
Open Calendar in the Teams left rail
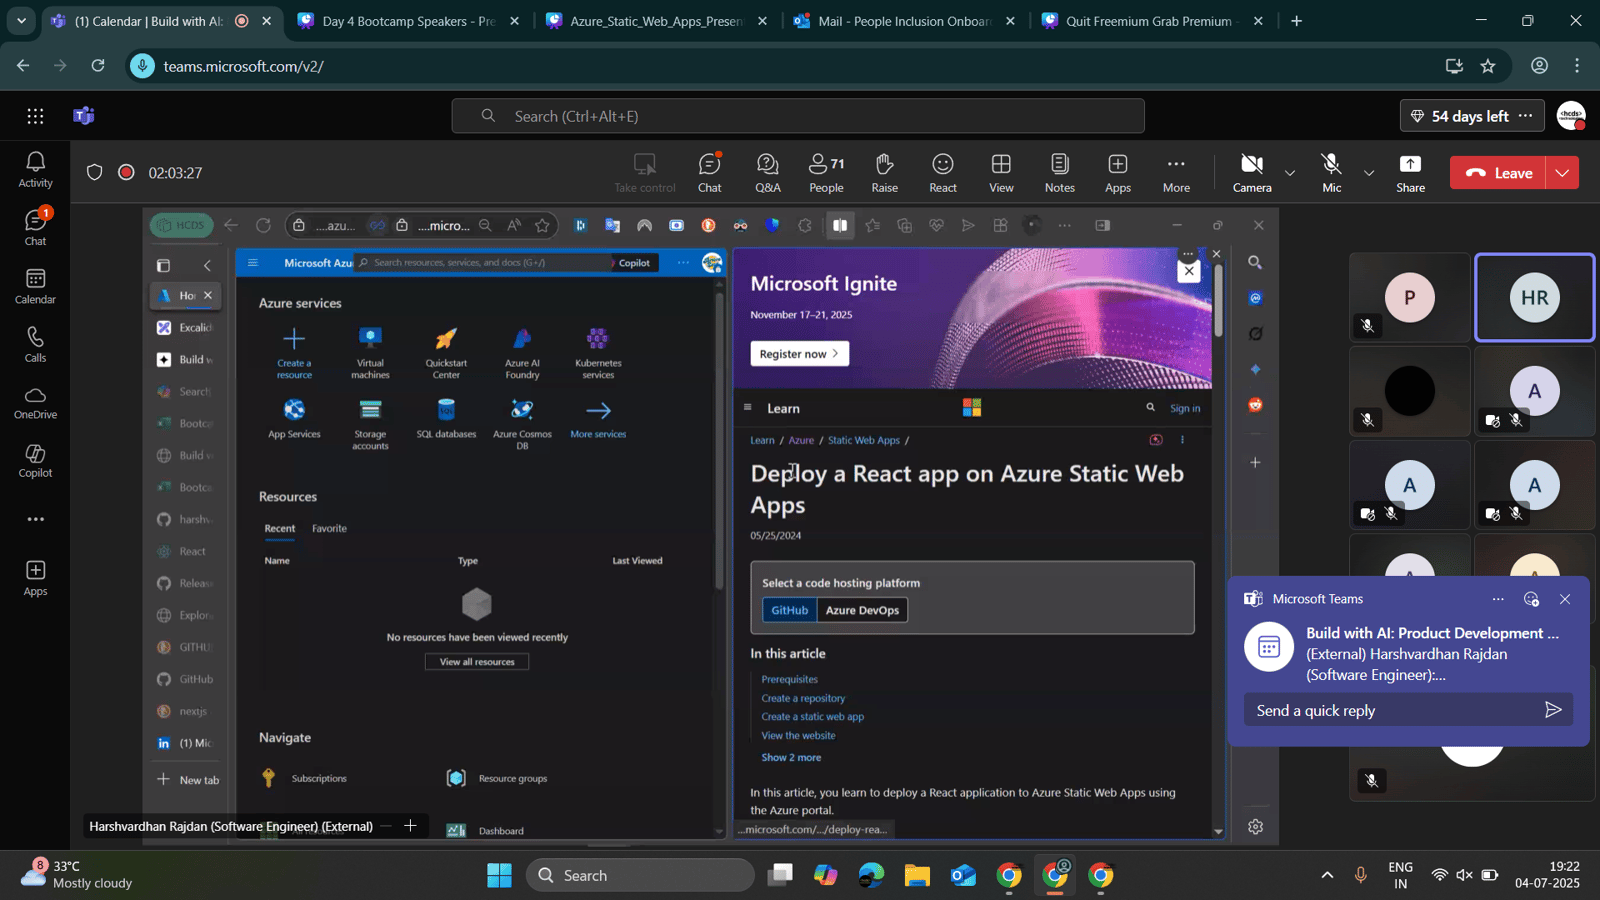[35, 286]
